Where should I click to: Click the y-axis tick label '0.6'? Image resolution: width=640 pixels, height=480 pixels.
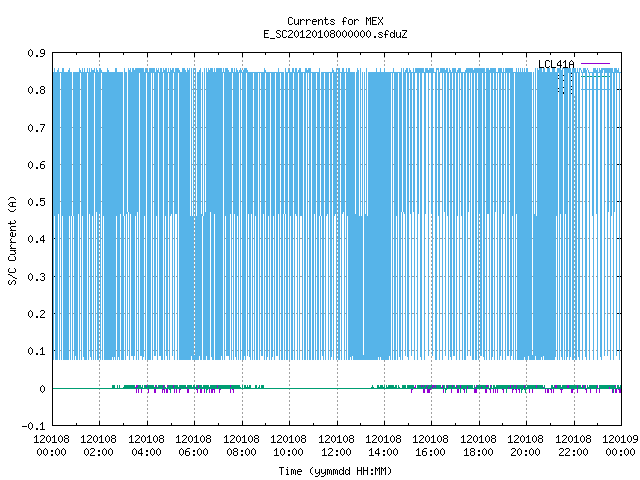click(36, 165)
